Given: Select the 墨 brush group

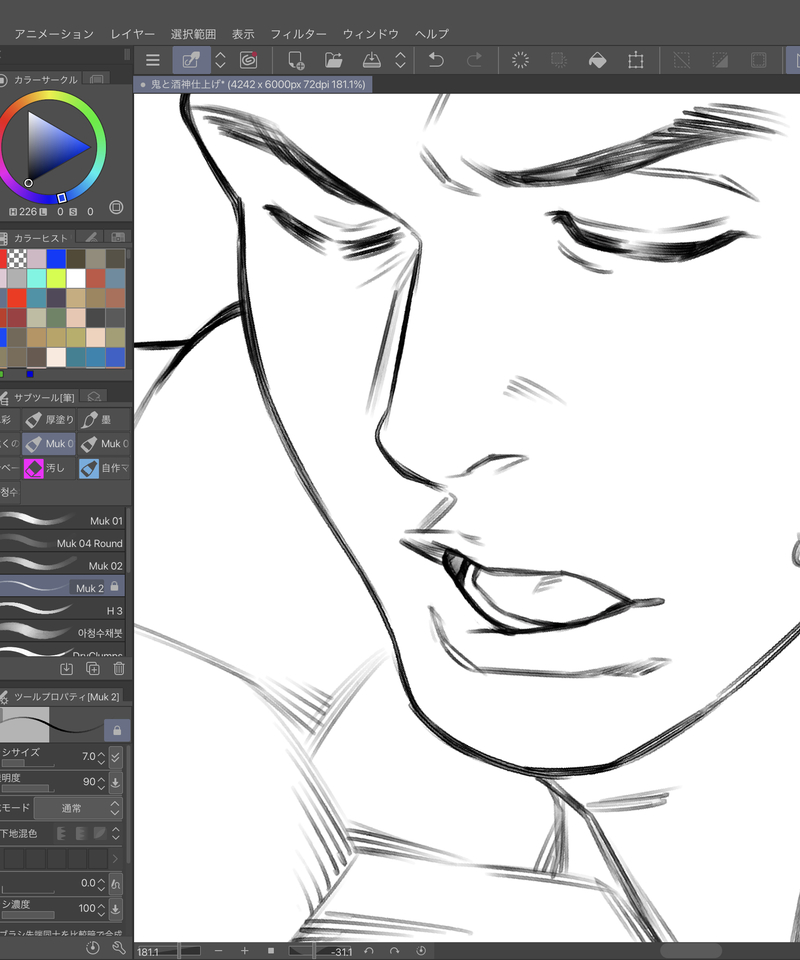Looking at the screenshot, I should tap(104, 419).
